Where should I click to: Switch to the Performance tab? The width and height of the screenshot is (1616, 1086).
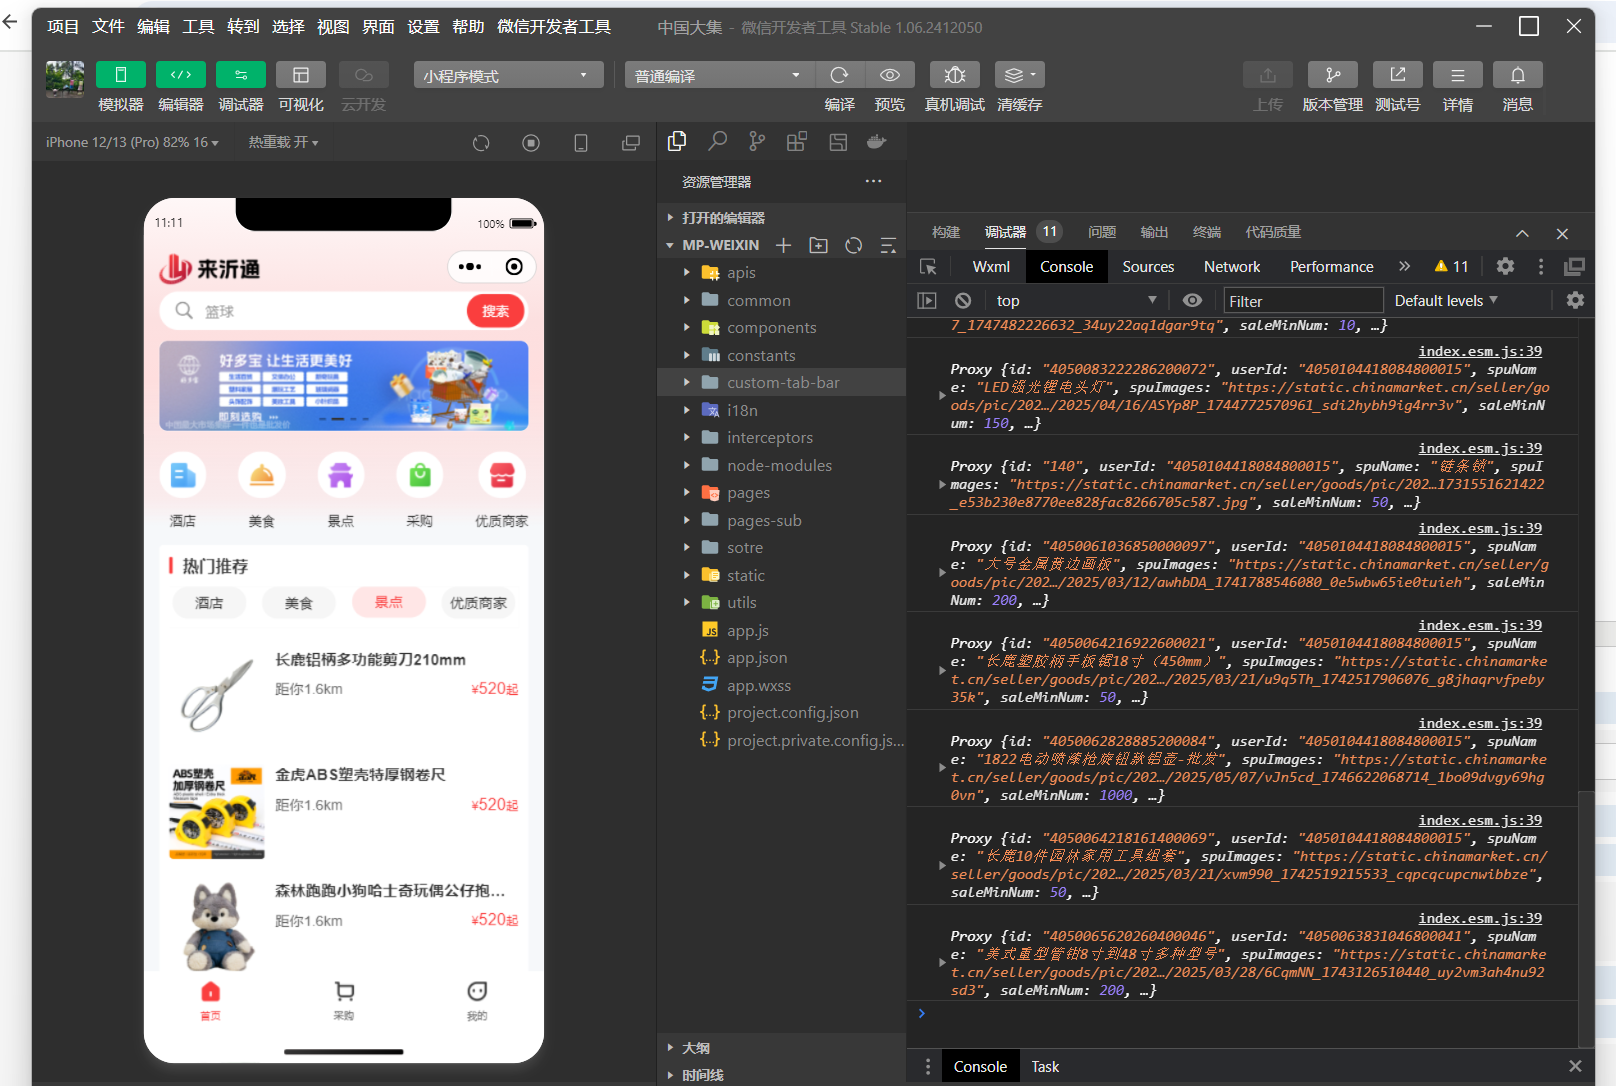coord(1332,267)
